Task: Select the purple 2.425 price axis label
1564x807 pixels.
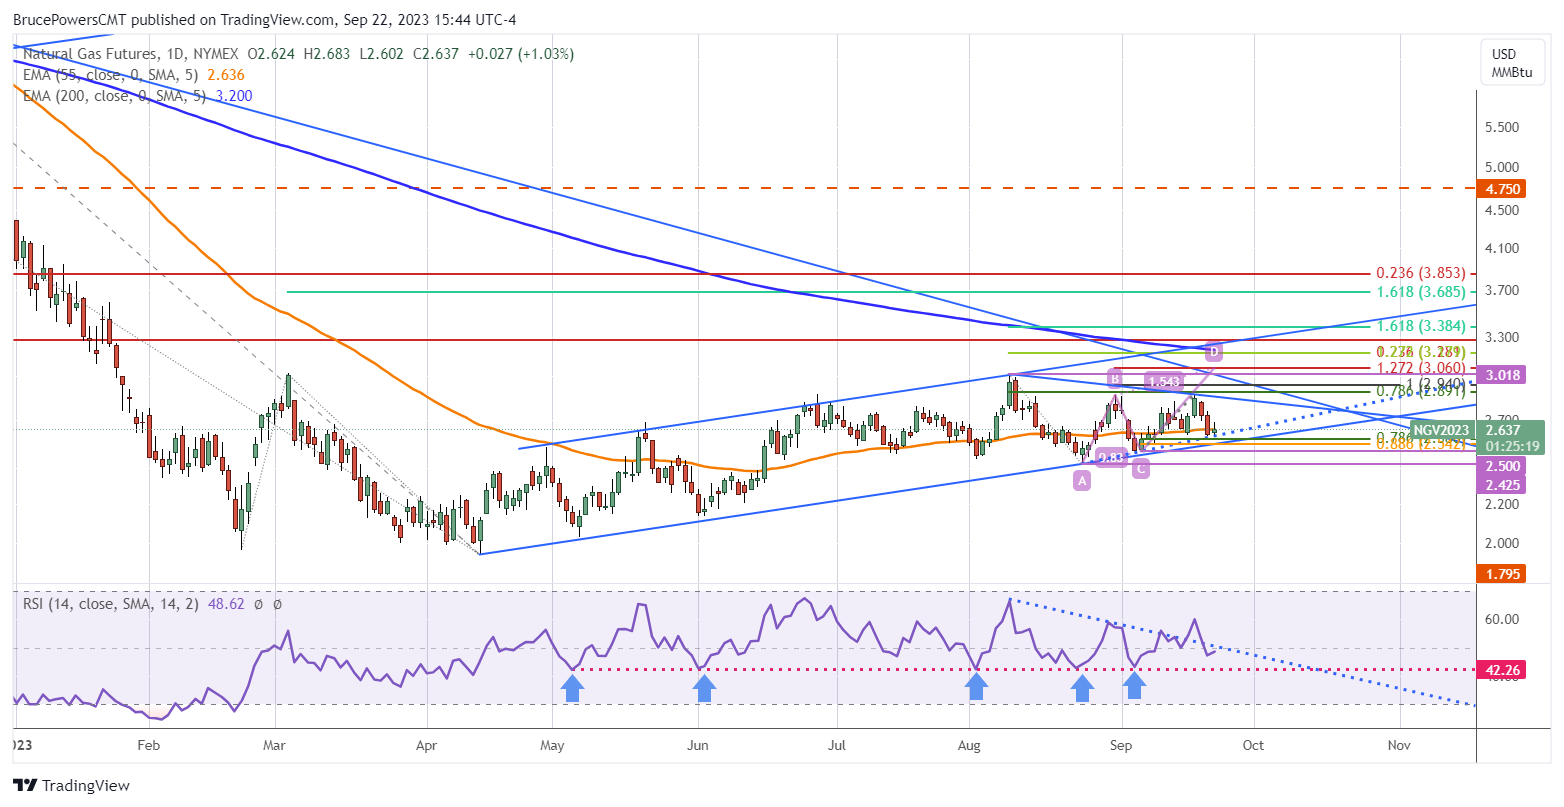Action: pos(1504,484)
